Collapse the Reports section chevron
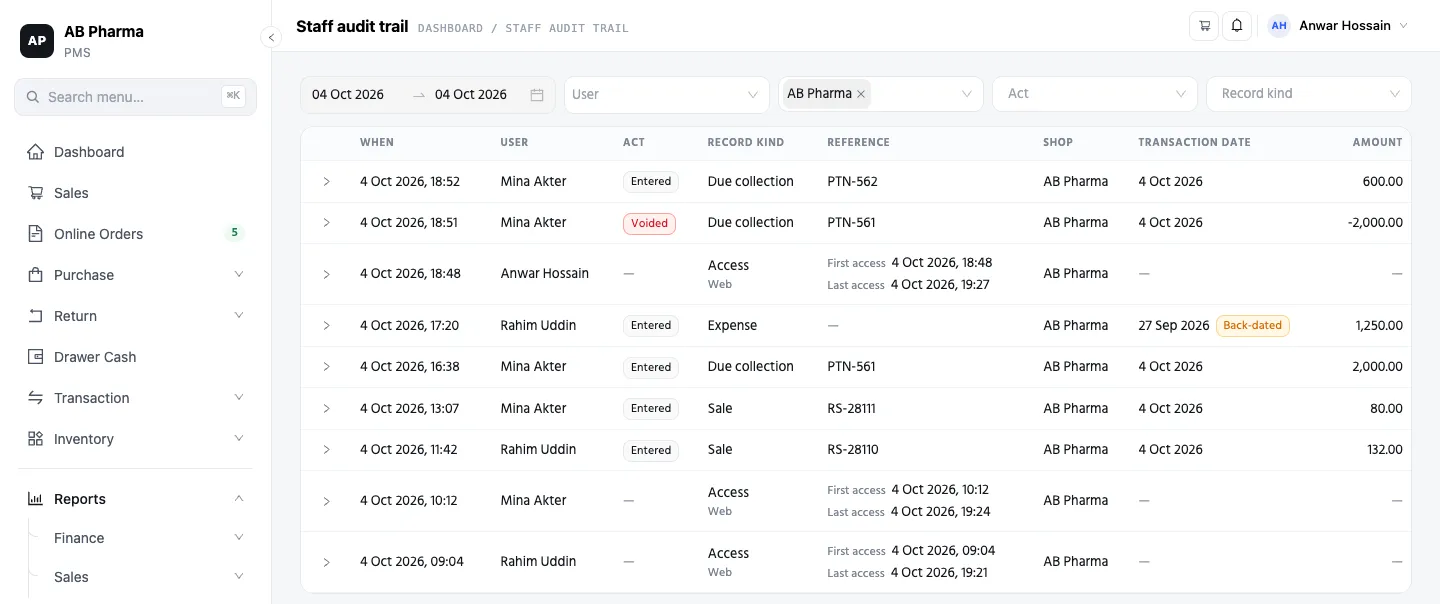The height and width of the screenshot is (604, 1440). [239, 498]
